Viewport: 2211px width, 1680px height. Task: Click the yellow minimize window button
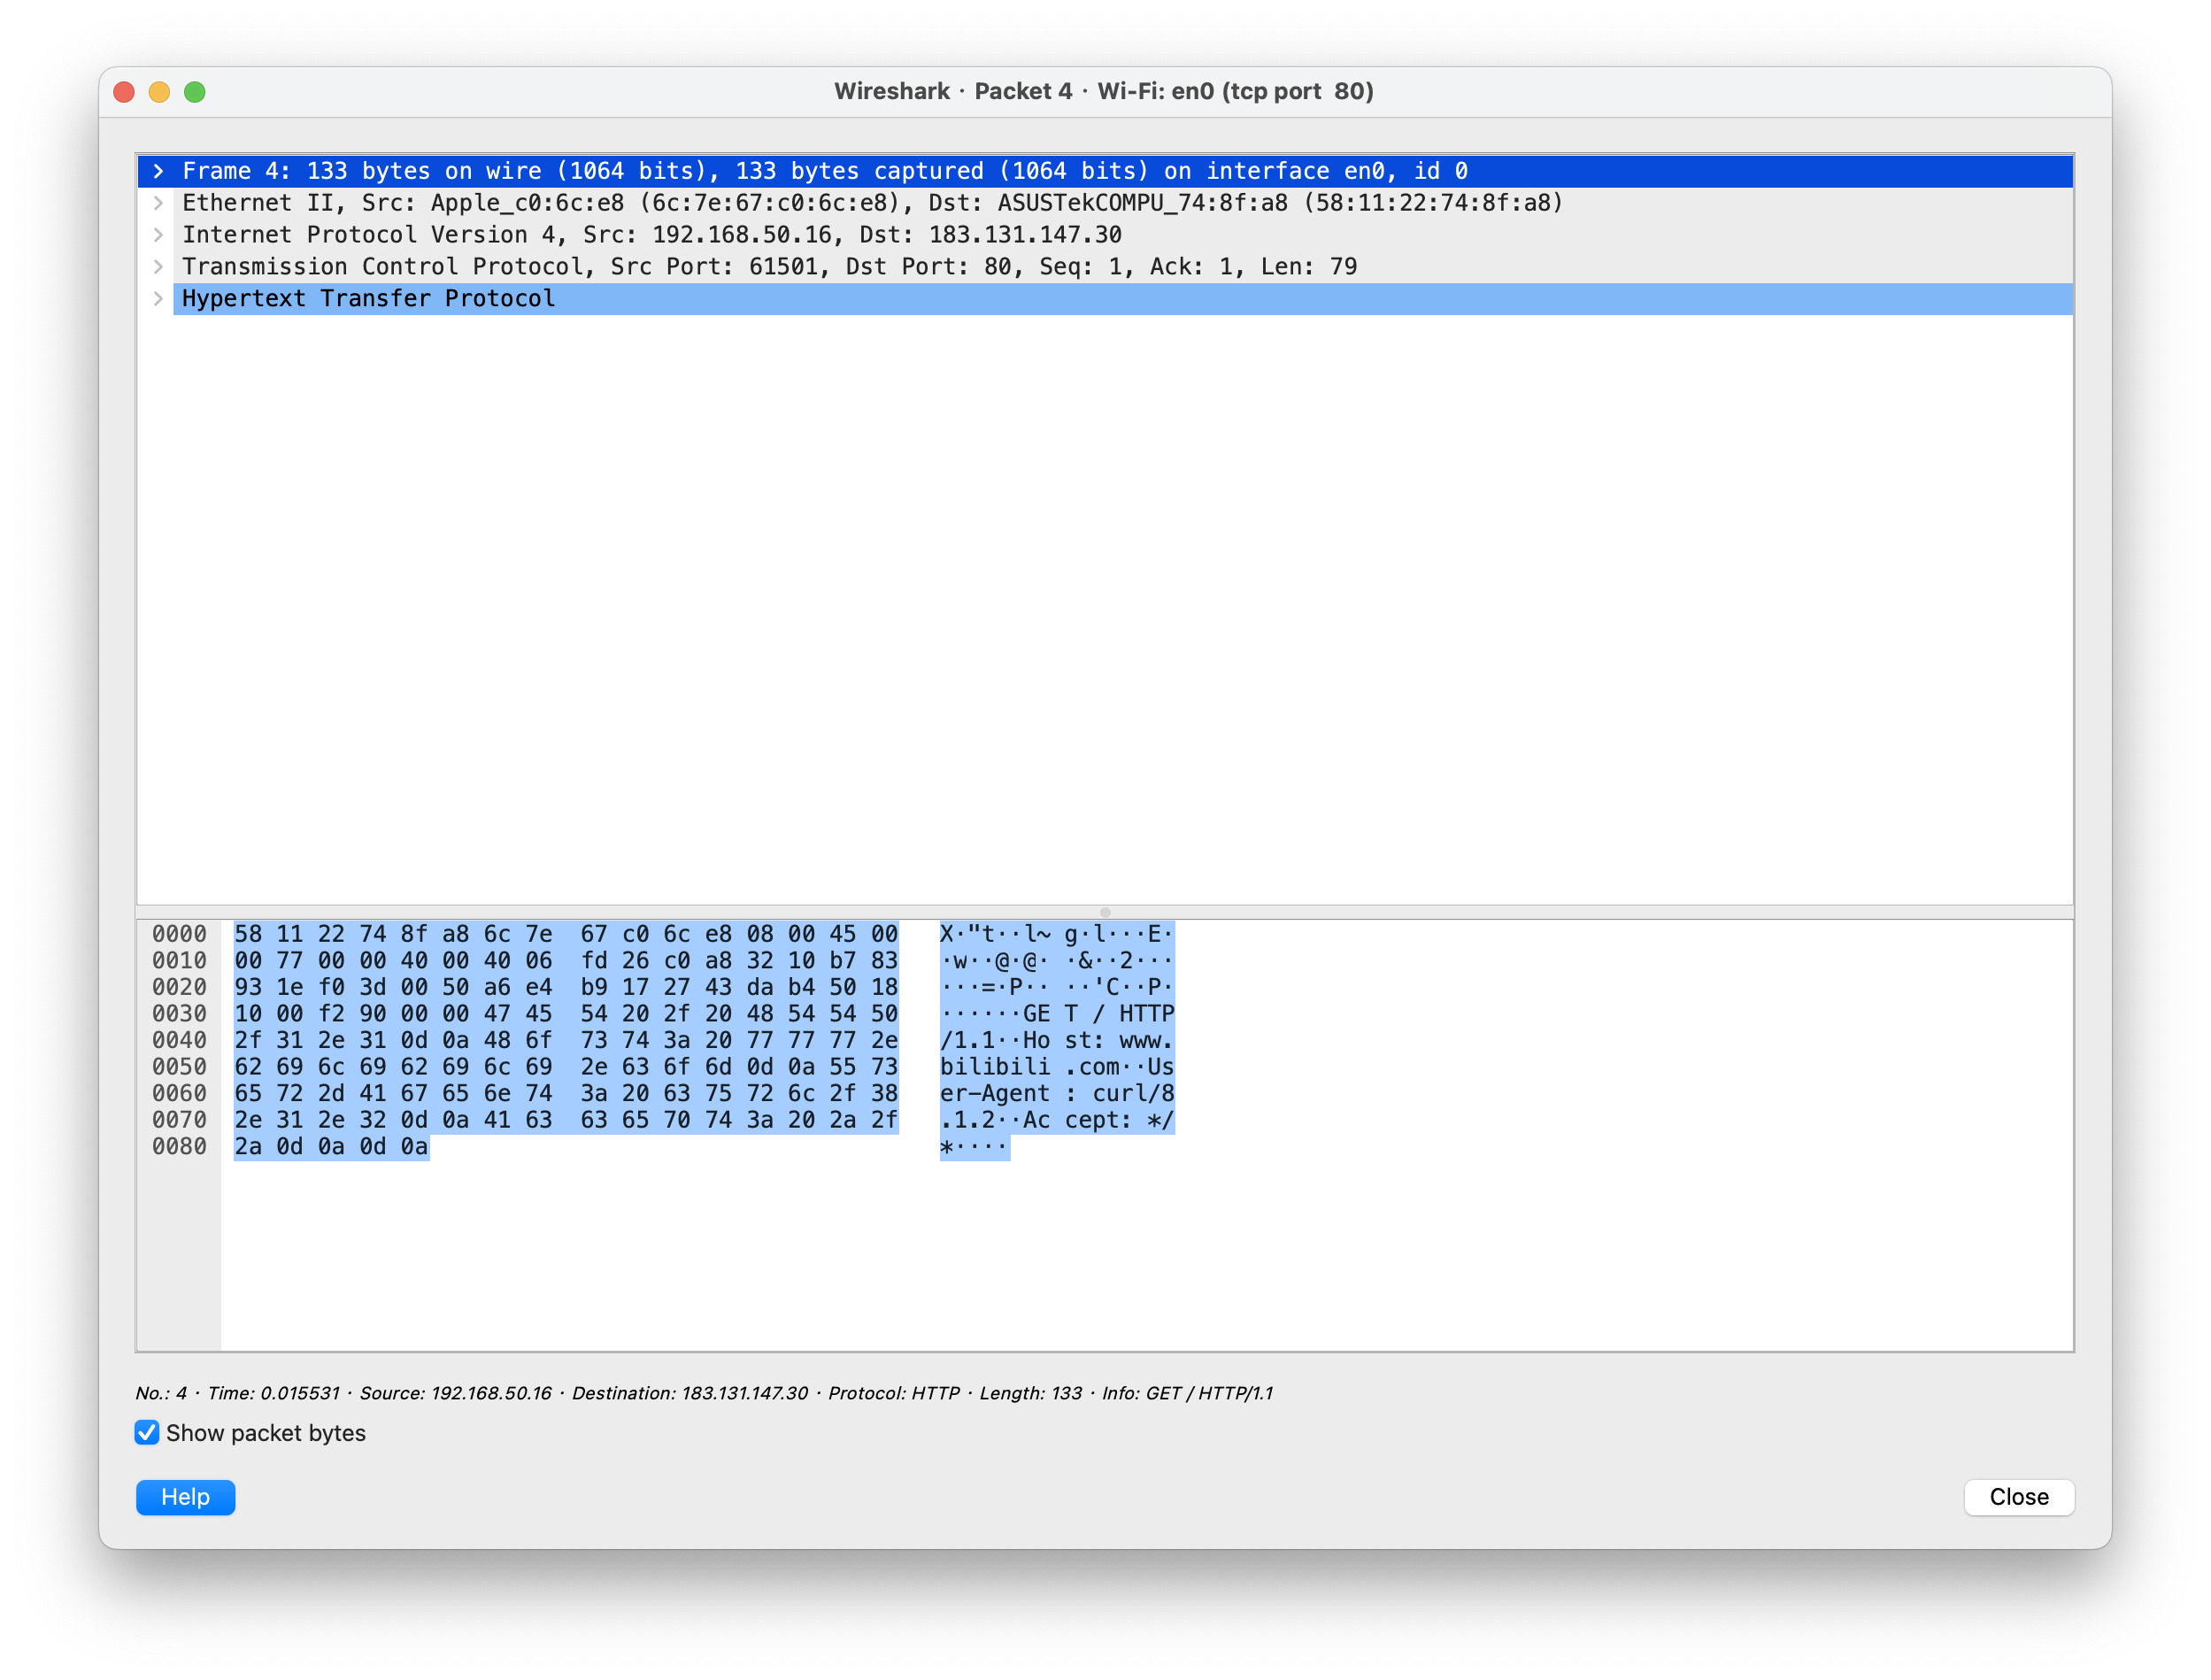coord(159,92)
